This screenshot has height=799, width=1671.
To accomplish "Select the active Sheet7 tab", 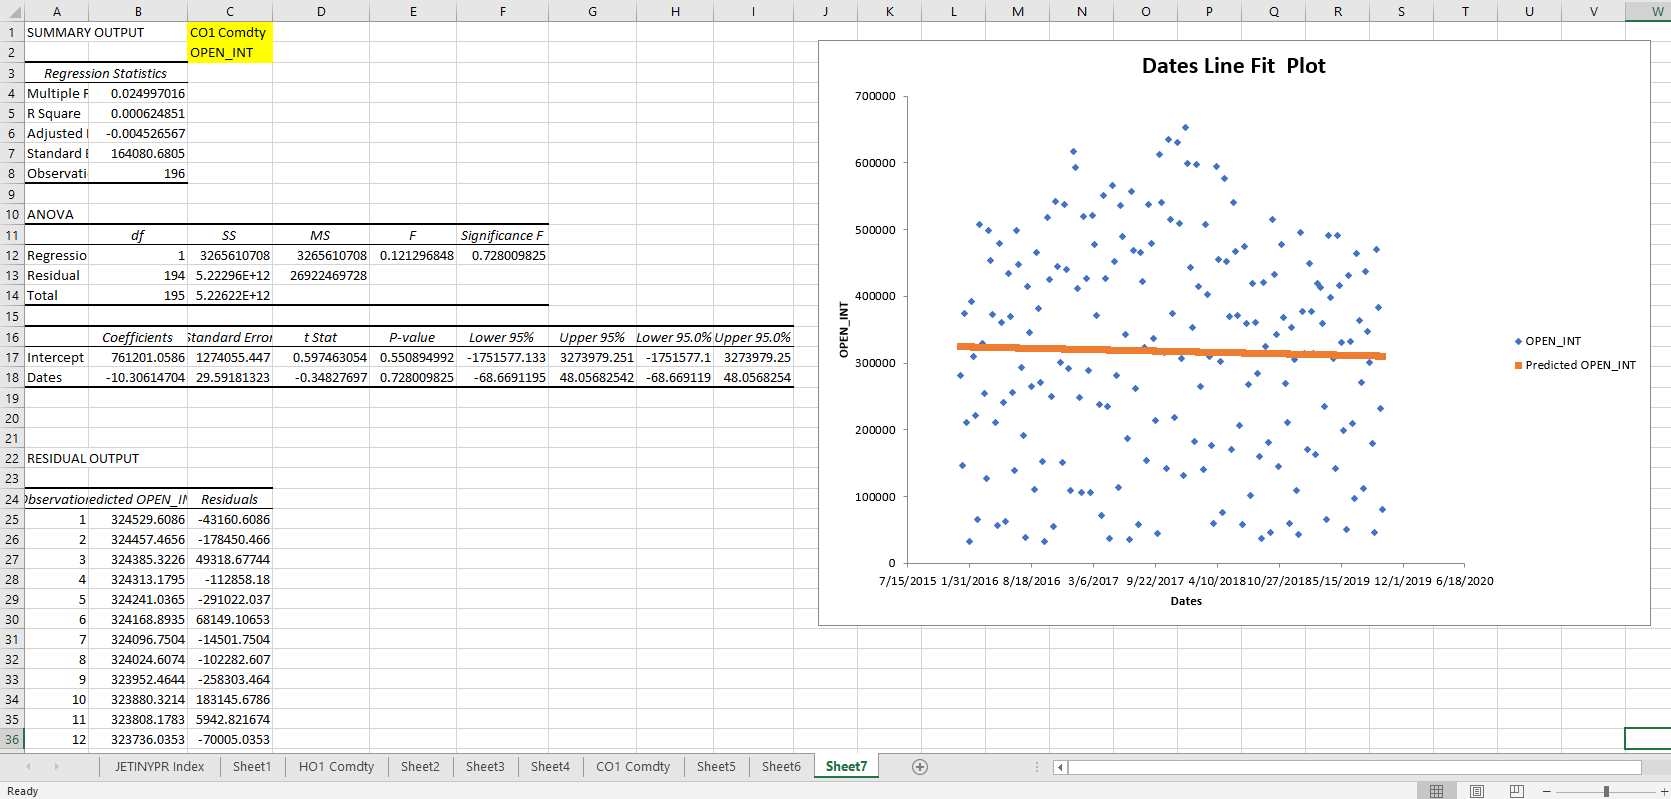I will coord(846,767).
